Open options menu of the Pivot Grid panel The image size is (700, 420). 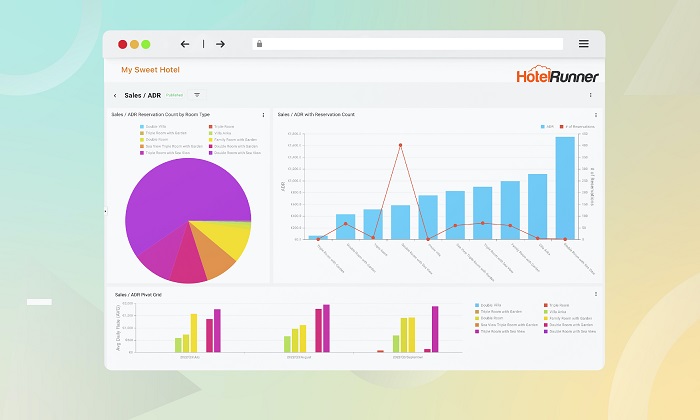pyautogui.click(x=596, y=294)
